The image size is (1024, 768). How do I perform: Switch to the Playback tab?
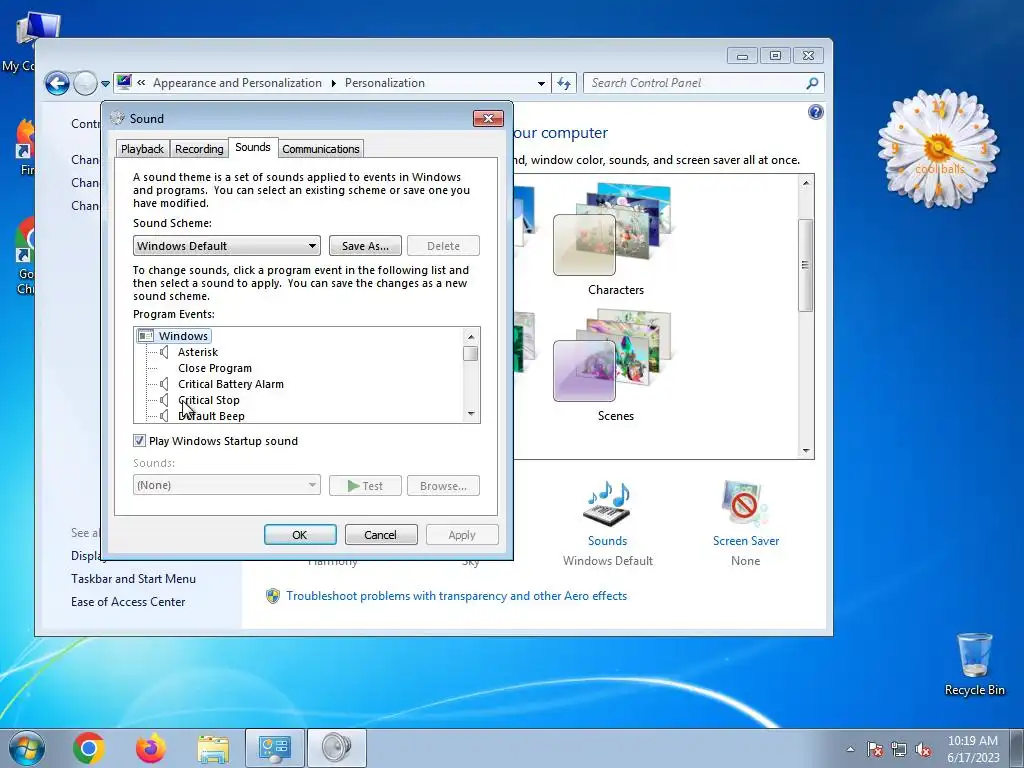pos(142,149)
